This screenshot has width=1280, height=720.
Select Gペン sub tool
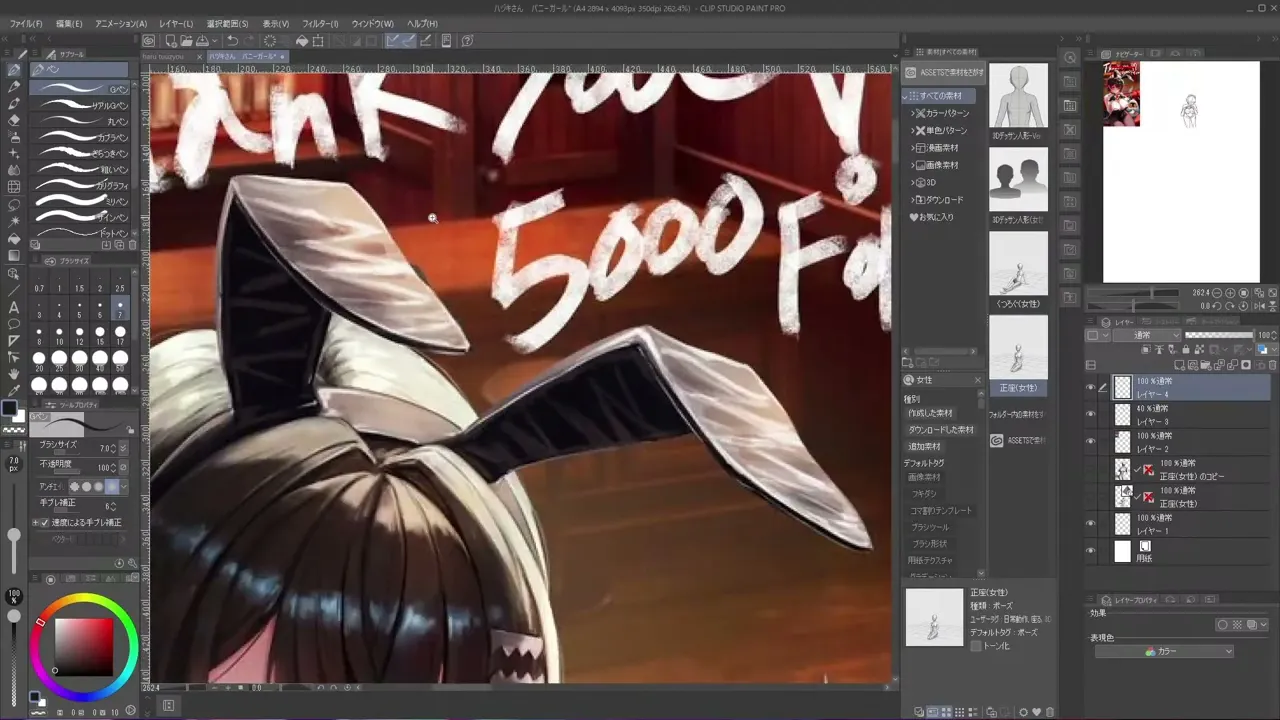[80, 89]
